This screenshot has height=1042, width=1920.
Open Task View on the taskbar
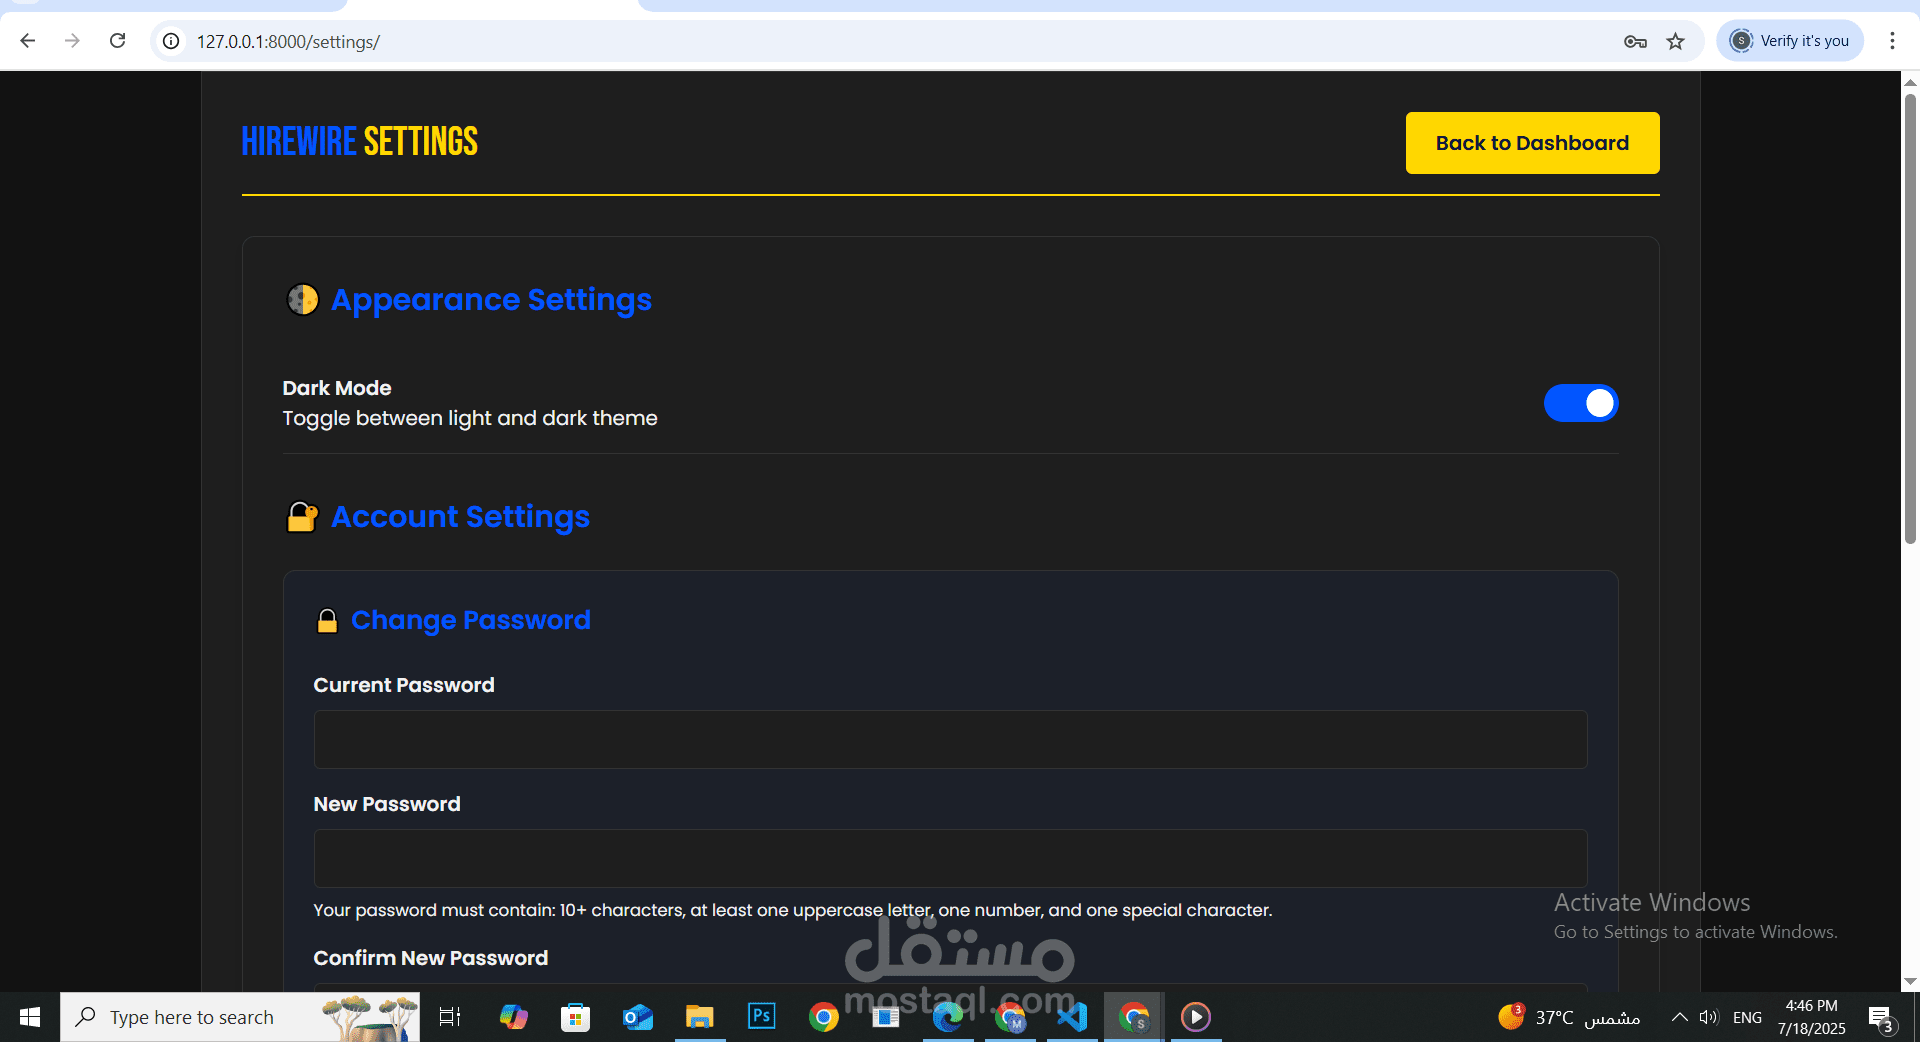pos(450,1017)
